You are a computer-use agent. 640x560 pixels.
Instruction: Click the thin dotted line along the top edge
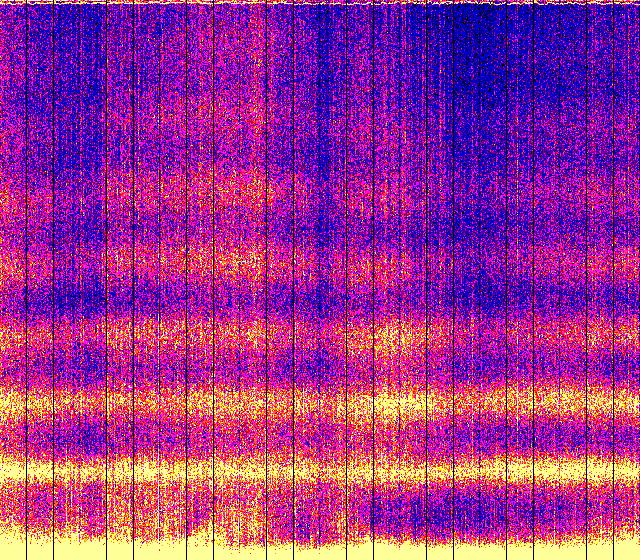click(320, 3)
